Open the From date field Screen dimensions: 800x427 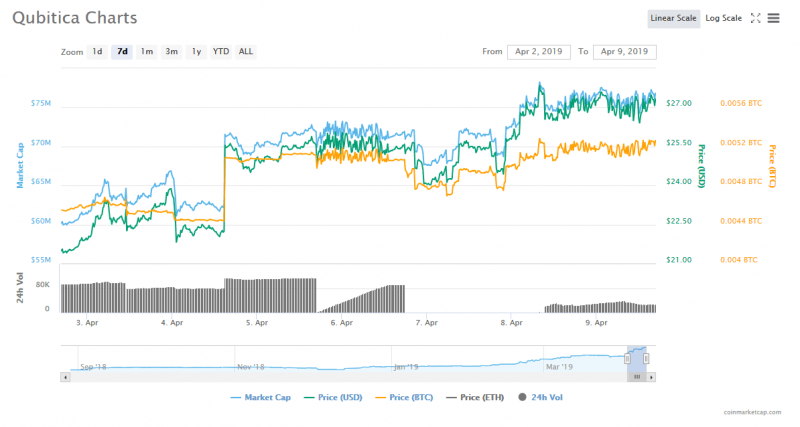[539, 51]
